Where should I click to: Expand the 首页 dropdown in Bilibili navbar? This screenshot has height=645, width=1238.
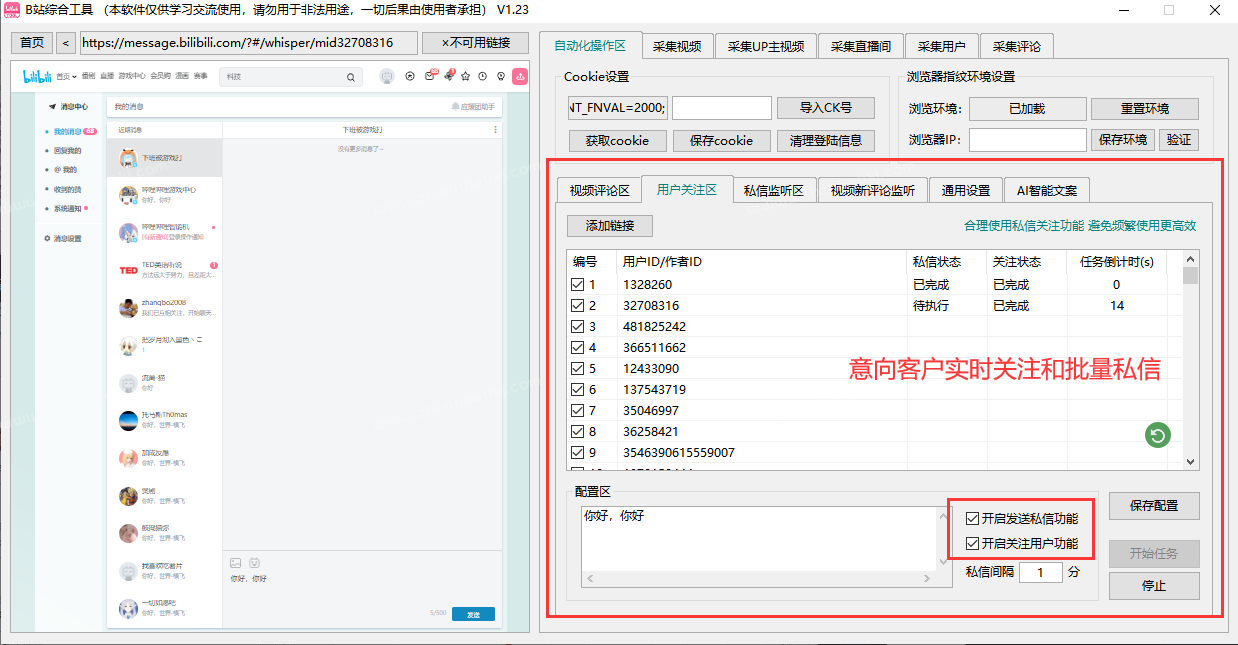click(66, 76)
